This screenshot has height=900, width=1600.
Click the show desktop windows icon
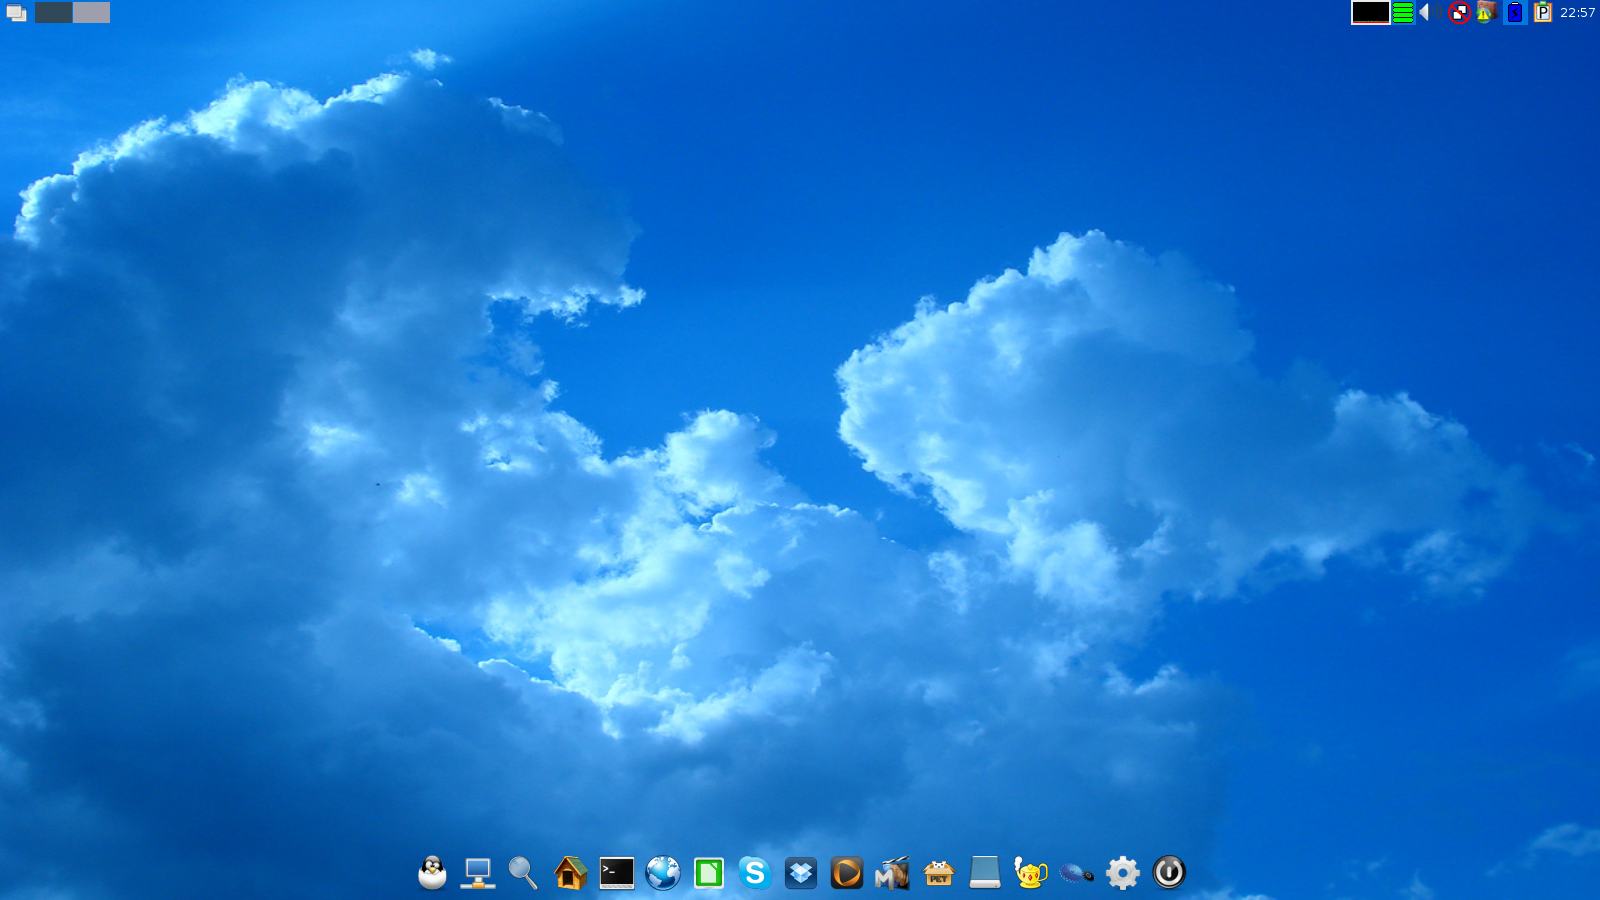(16, 13)
